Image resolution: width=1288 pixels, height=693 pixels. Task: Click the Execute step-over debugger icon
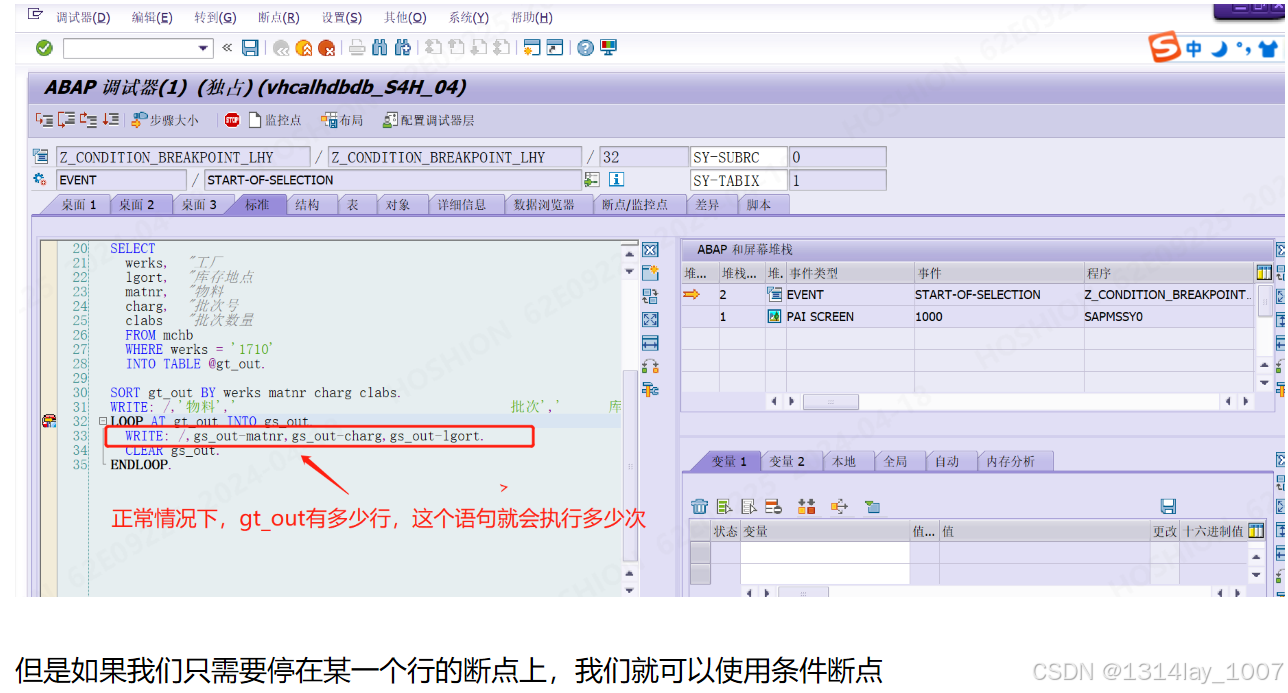[x=66, y=120]
